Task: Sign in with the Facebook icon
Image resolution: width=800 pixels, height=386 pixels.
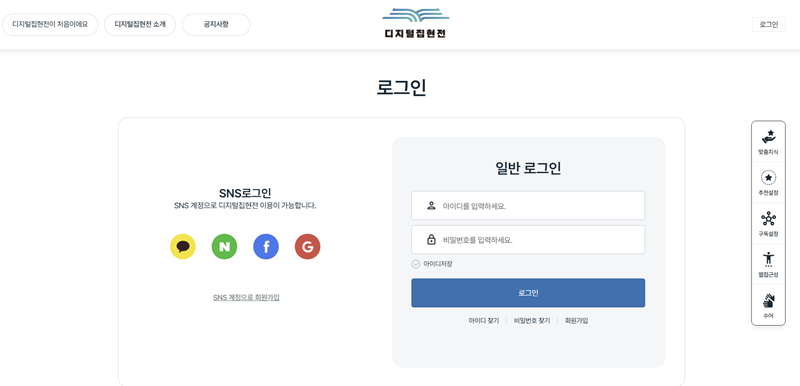Action: pos(266,247)
